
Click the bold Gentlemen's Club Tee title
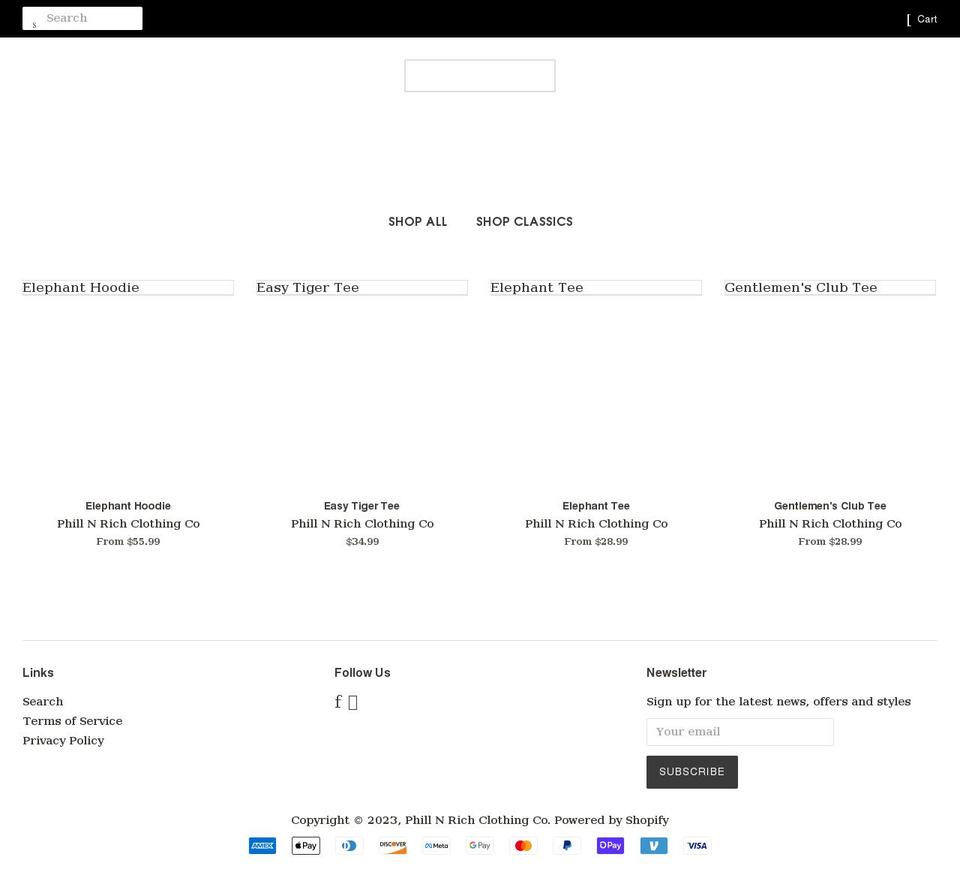[x=830, y=506]
